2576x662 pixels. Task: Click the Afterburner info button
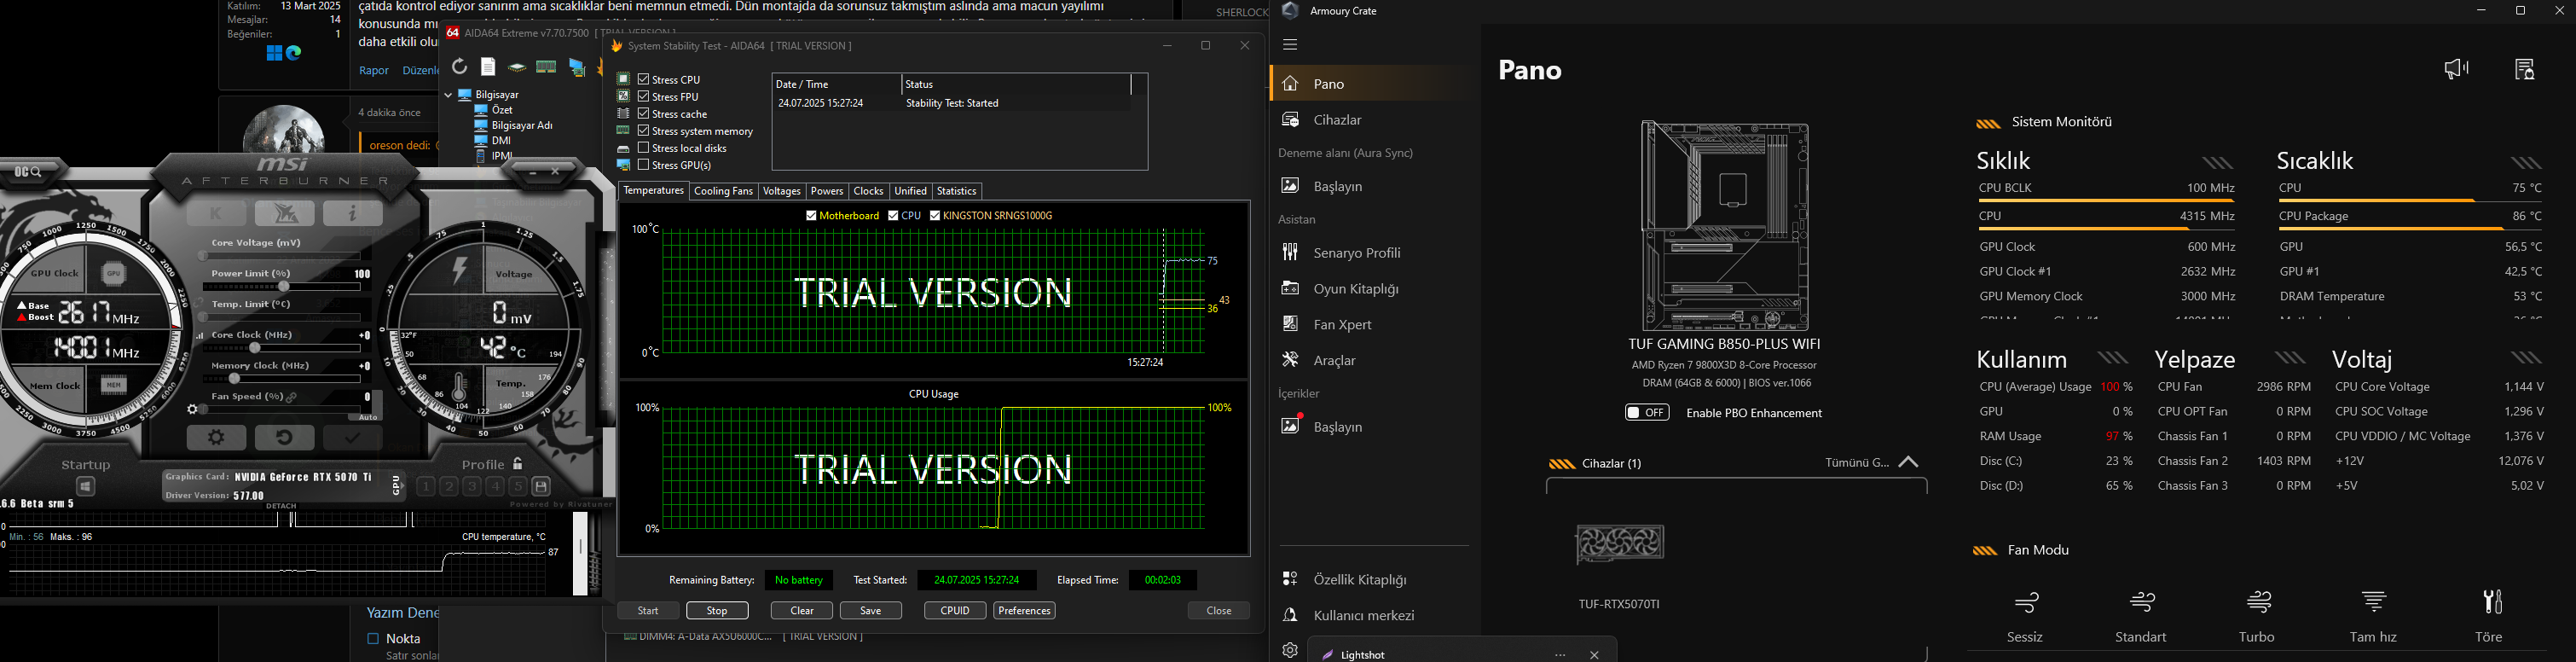[352, 213]
